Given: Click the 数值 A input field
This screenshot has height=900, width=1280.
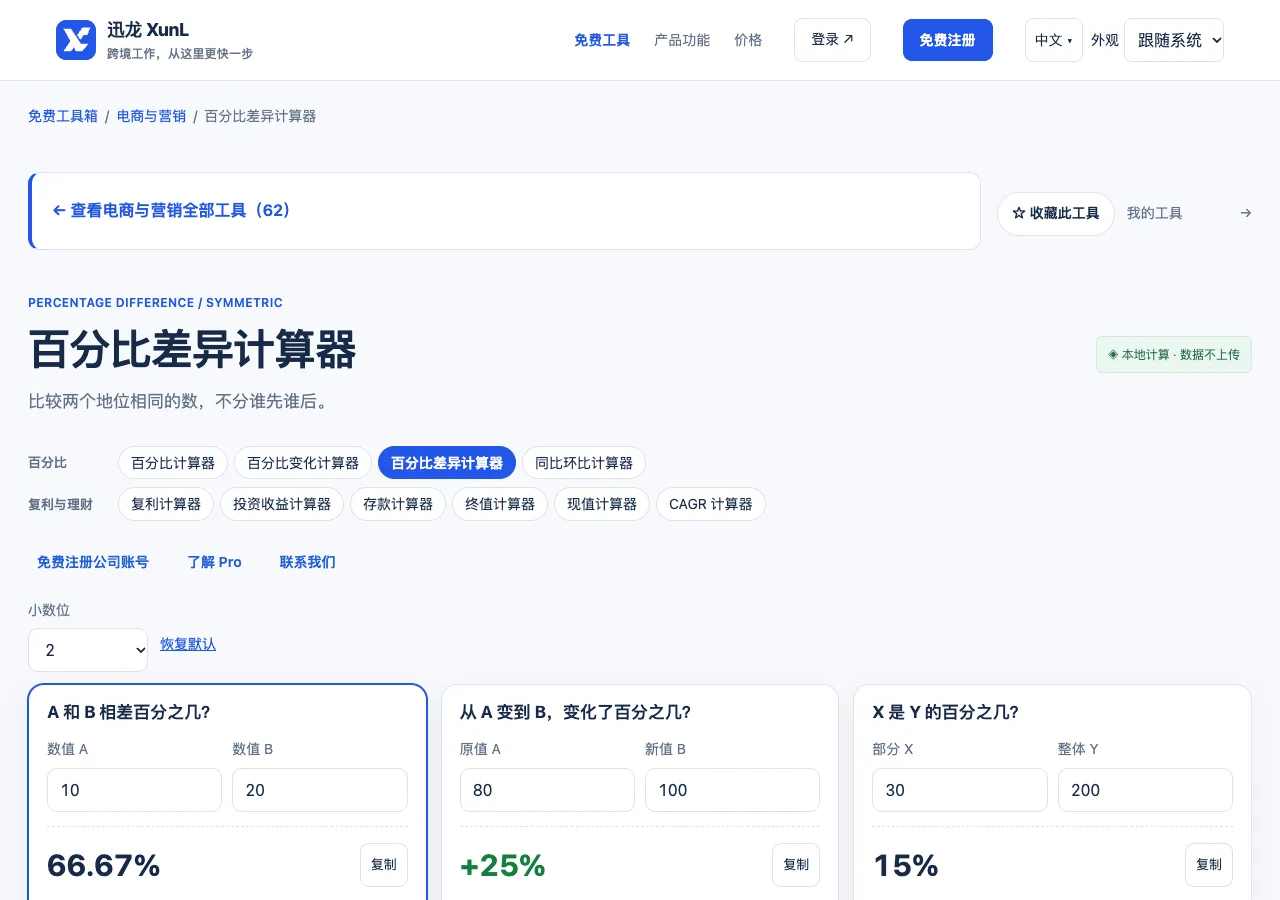Looking at the screenshot, I should pos(134,790).
